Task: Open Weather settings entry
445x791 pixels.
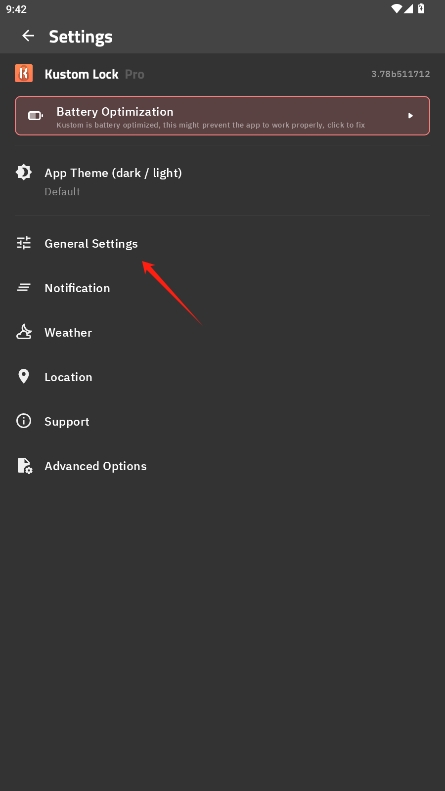Action: 222,332
